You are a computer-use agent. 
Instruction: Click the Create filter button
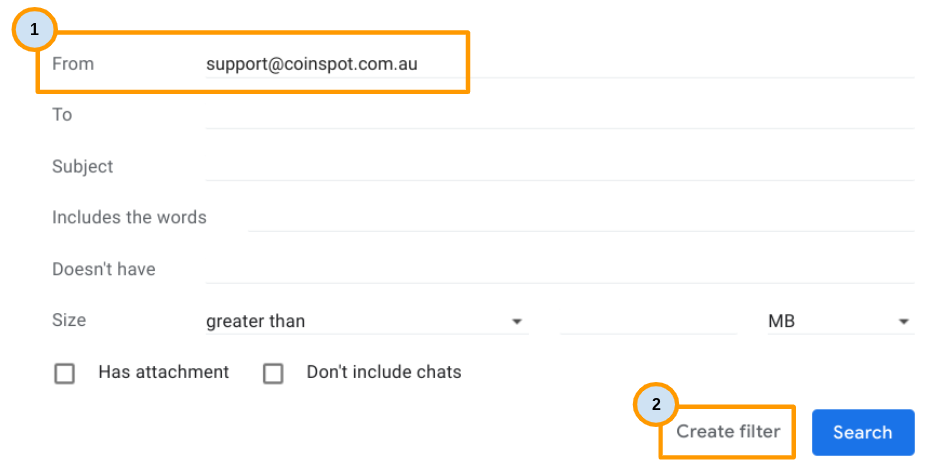tap(728, 432)
